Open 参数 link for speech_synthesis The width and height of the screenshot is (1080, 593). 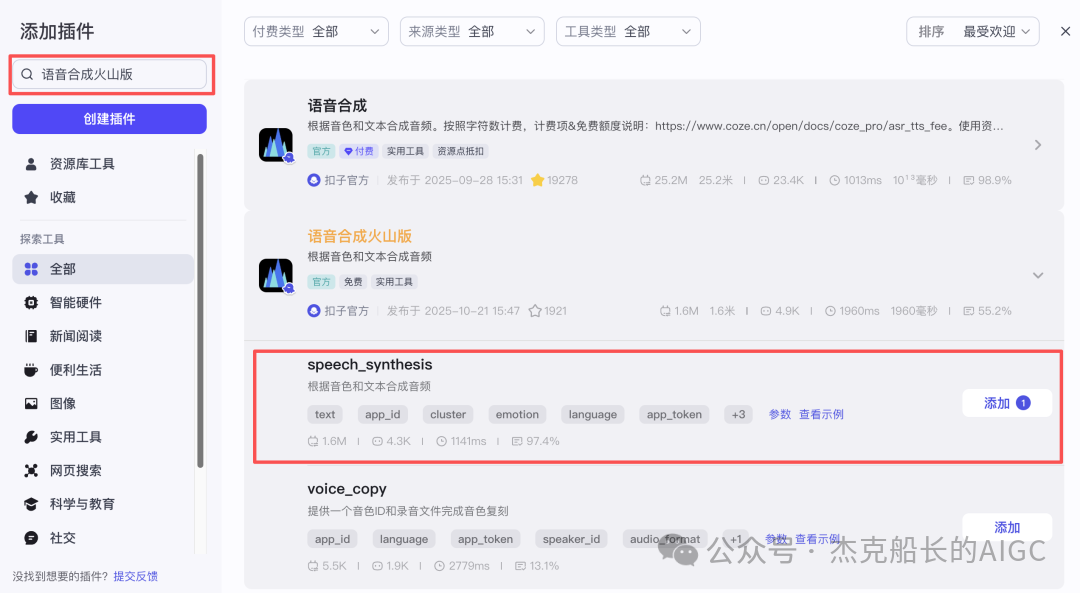[x=780, y=415]
